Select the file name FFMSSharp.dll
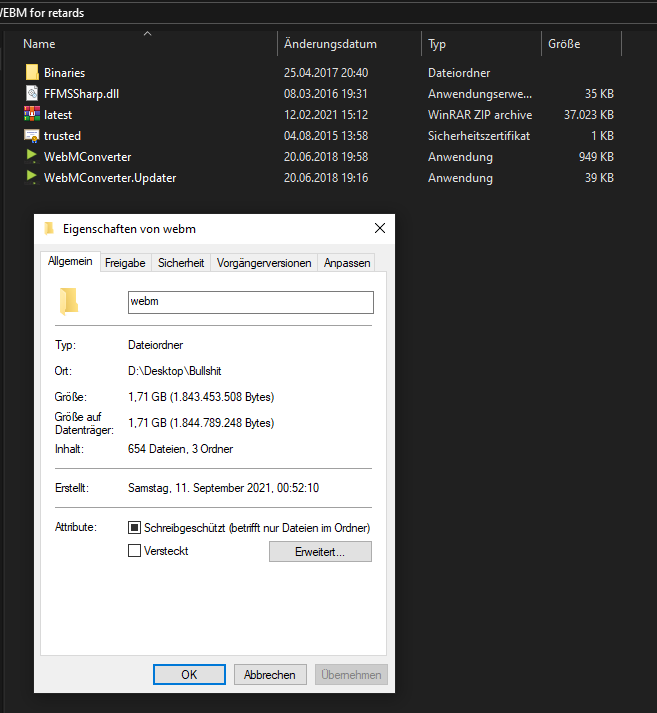The image size is (657, 713). (x=81, y=94)
